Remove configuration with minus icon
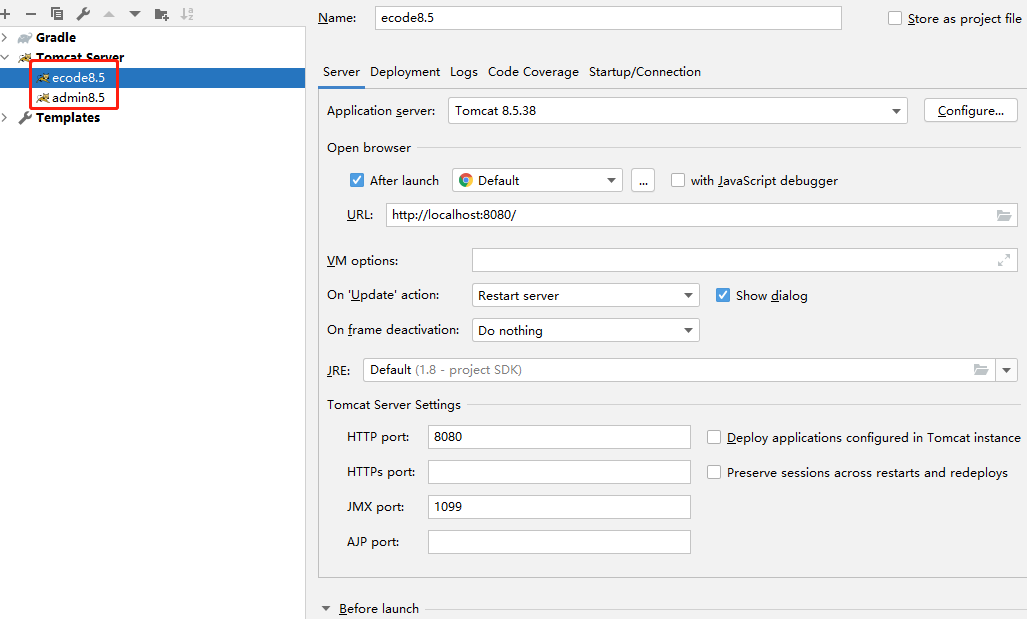The image size is (1027, 619). click(31, 14)
